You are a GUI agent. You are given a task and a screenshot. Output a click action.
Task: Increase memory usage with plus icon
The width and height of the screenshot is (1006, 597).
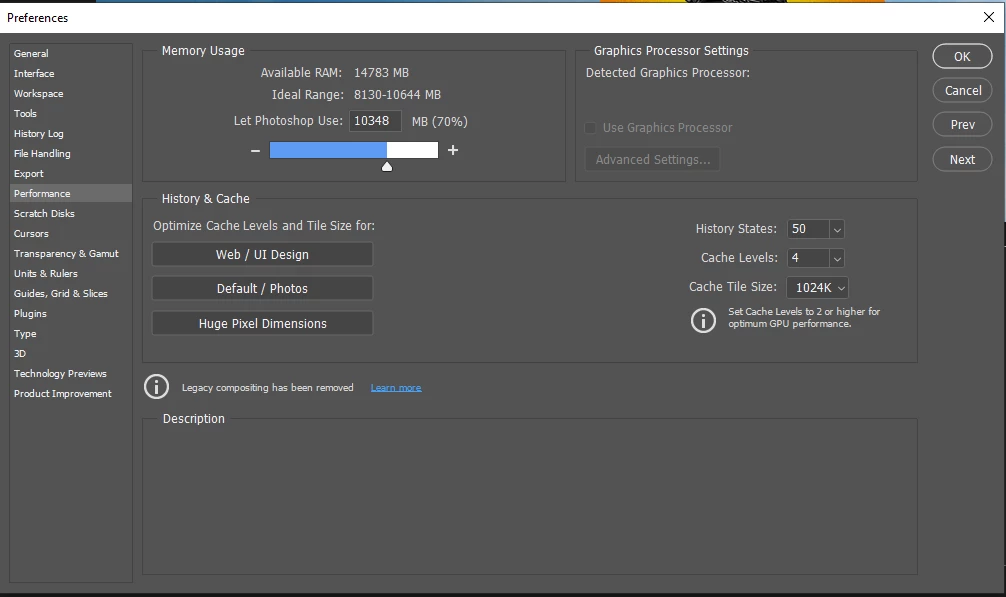453,150
